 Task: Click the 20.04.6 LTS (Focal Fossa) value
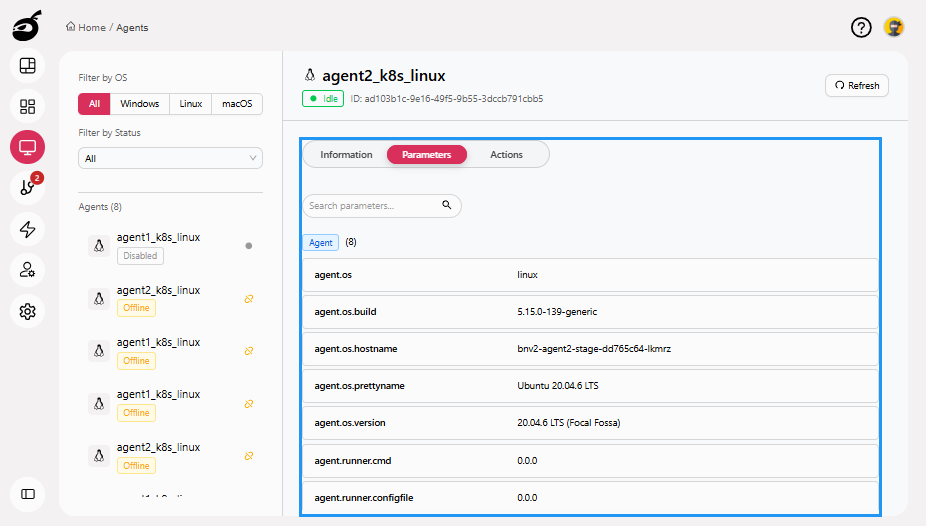tap(569, 423)
